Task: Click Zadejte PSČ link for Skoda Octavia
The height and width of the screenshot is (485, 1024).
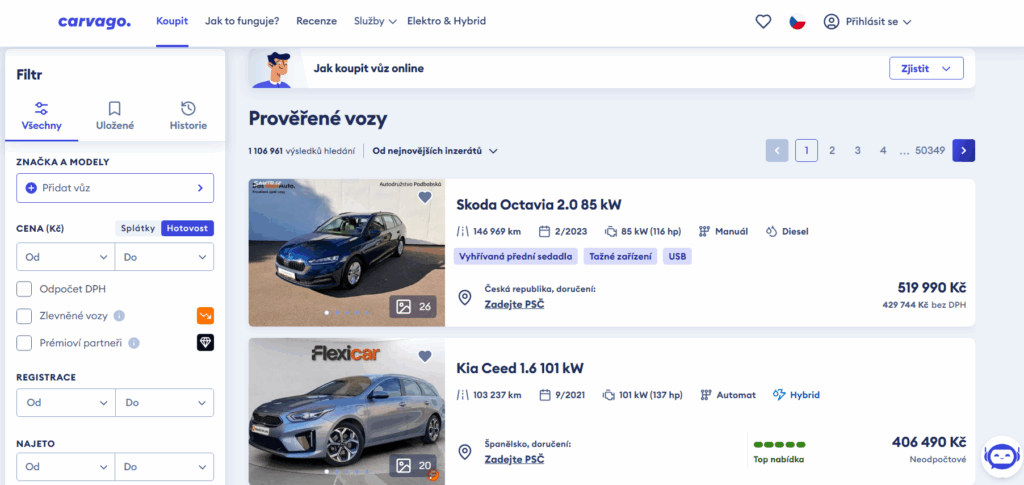Action: [514, 304]
